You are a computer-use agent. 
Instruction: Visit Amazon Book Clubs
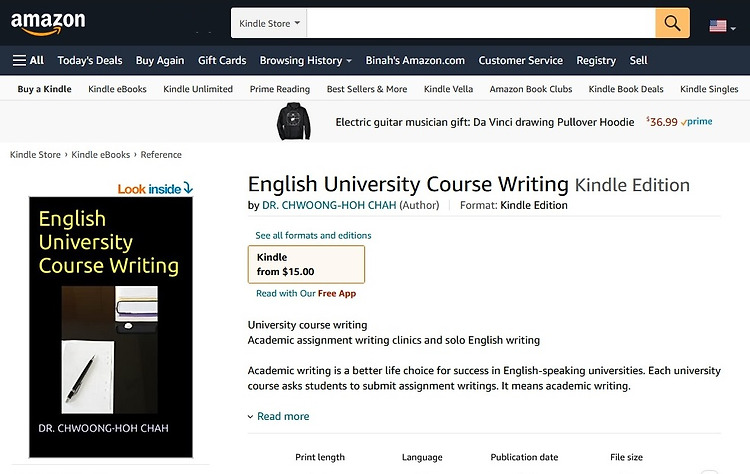tap(531, 89)
